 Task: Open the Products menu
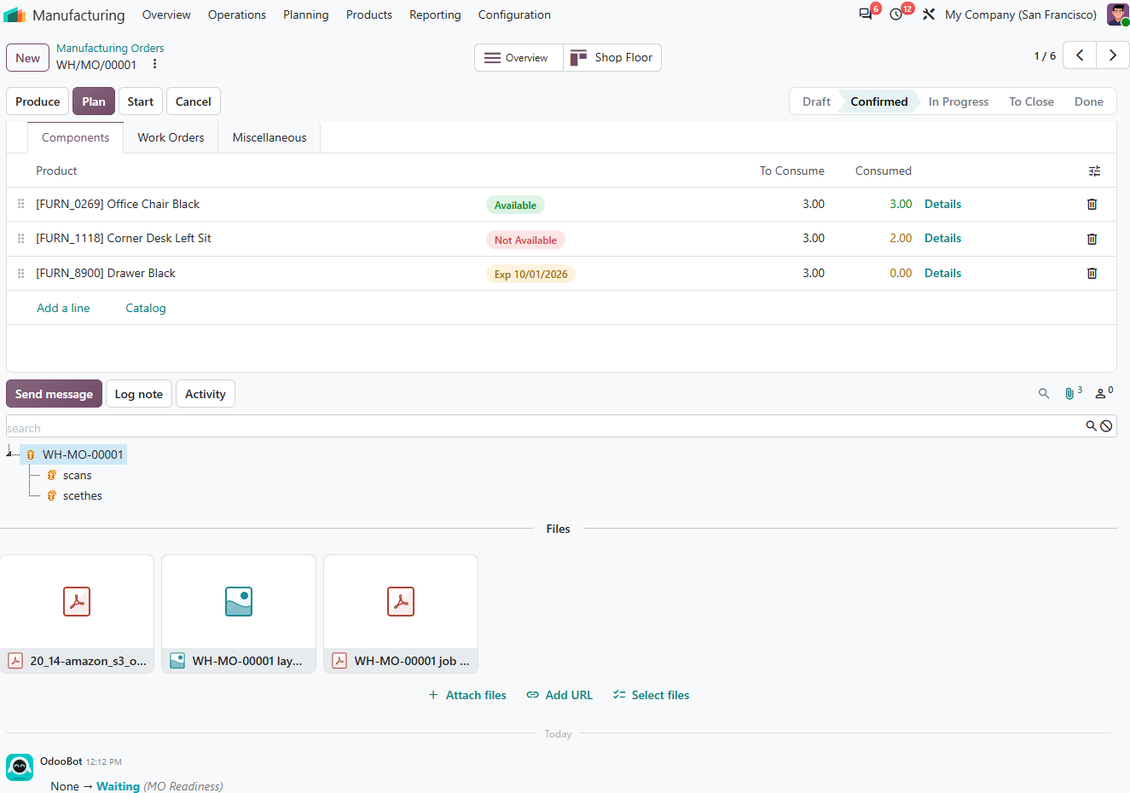(x=369, y=14)
